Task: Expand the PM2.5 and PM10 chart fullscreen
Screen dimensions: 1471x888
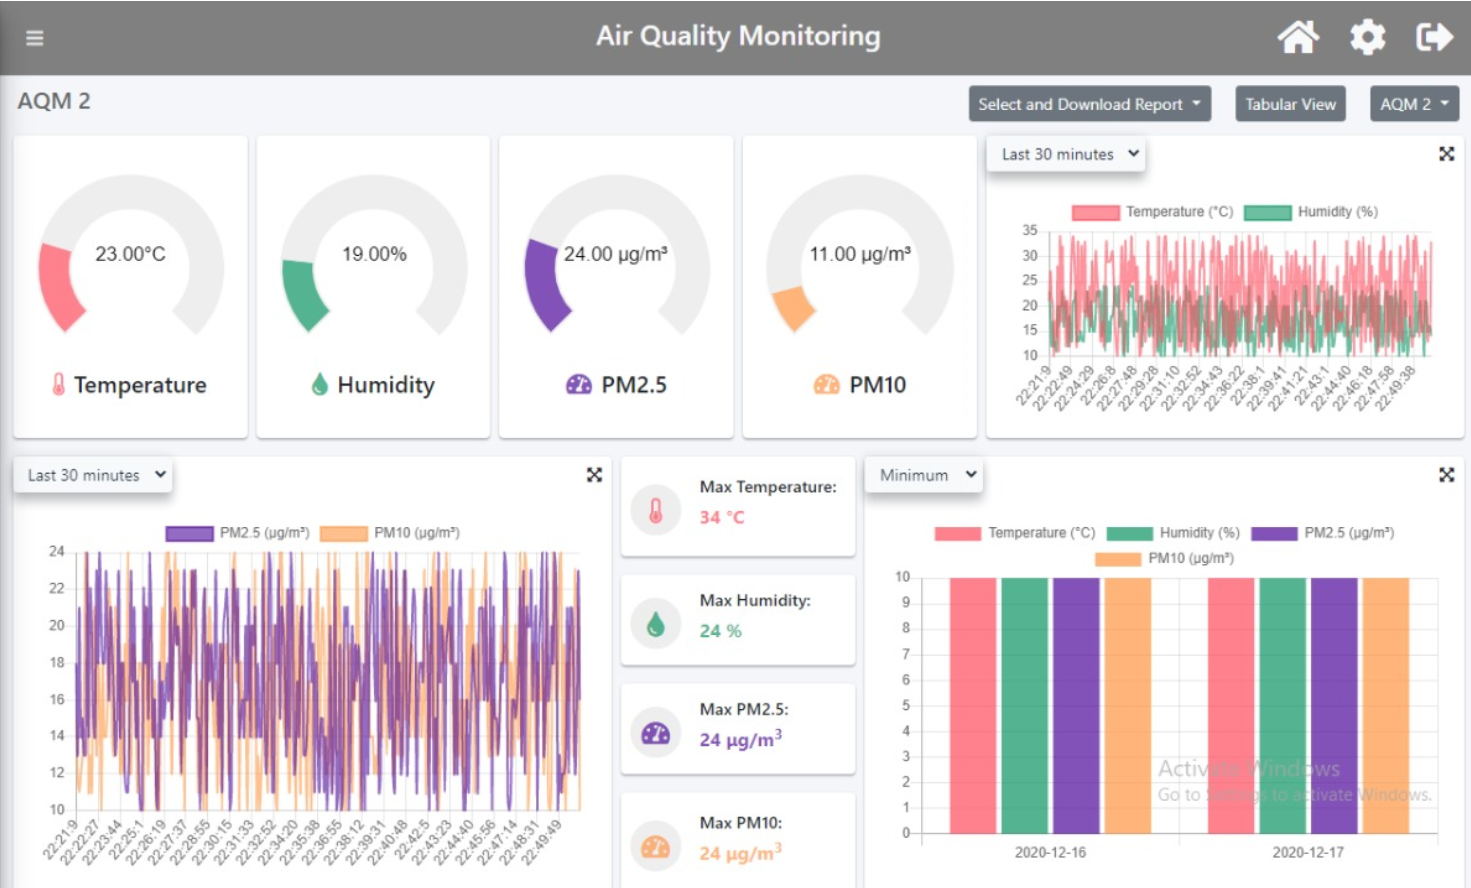Action: pos(594,475)
